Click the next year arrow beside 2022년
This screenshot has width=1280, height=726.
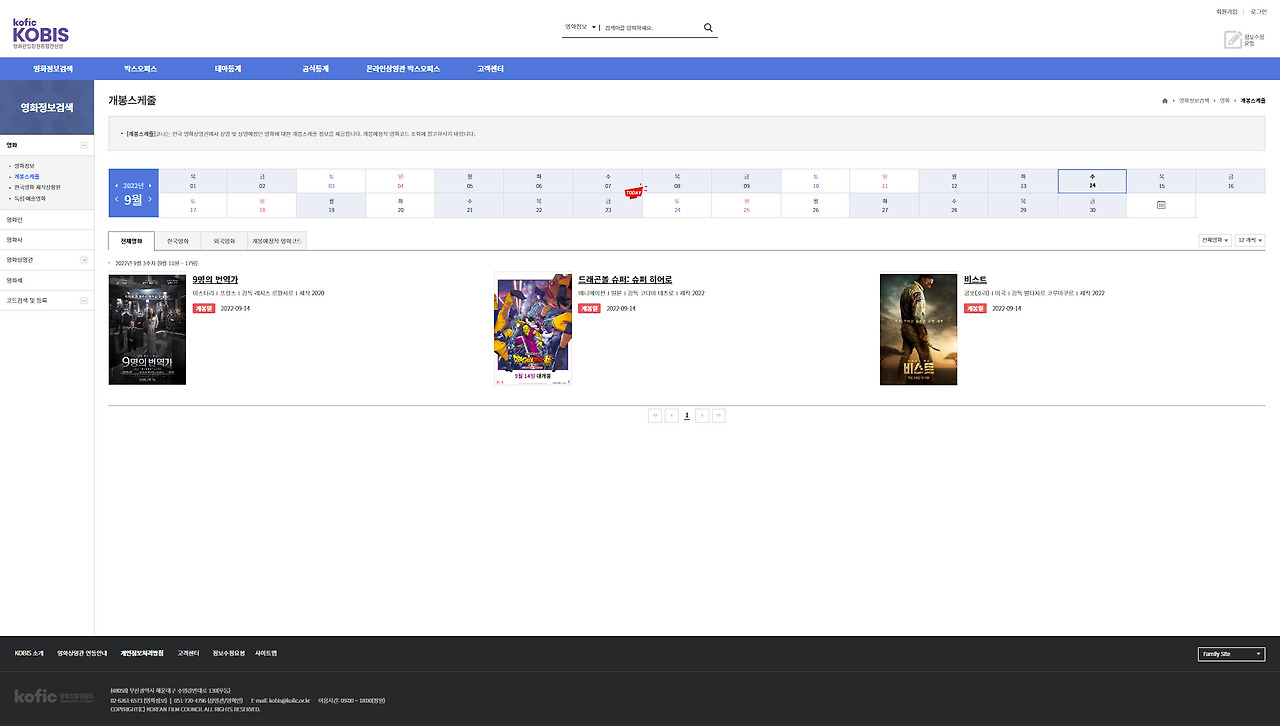[x=151, y=186]
